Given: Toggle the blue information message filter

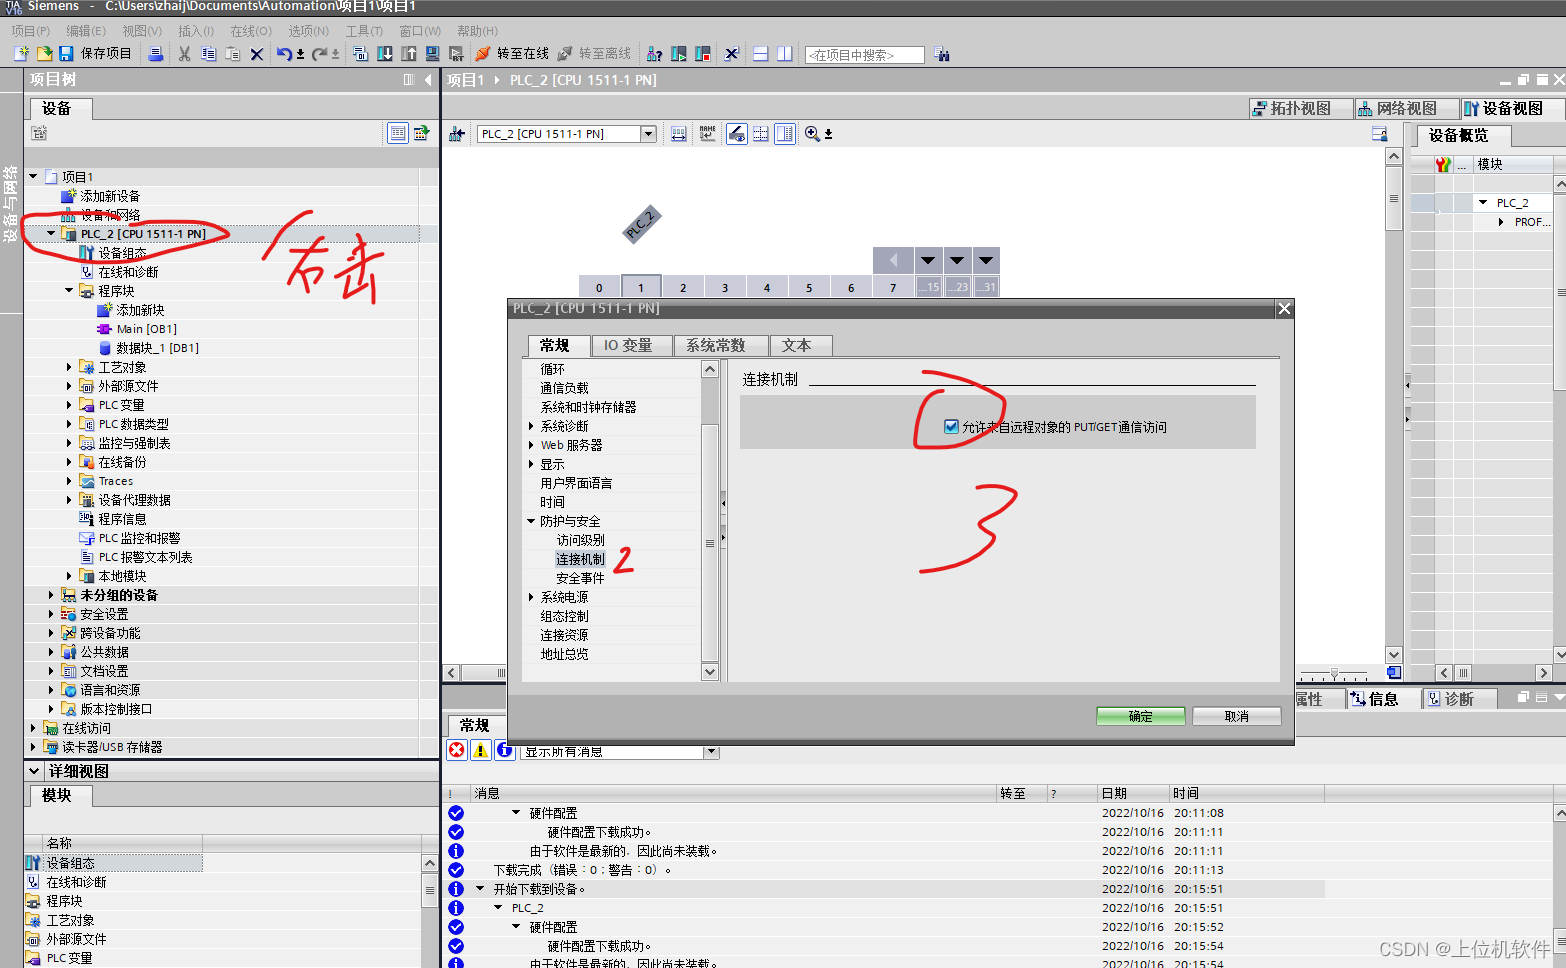Looking at the screenshot, I should (505, 750).
